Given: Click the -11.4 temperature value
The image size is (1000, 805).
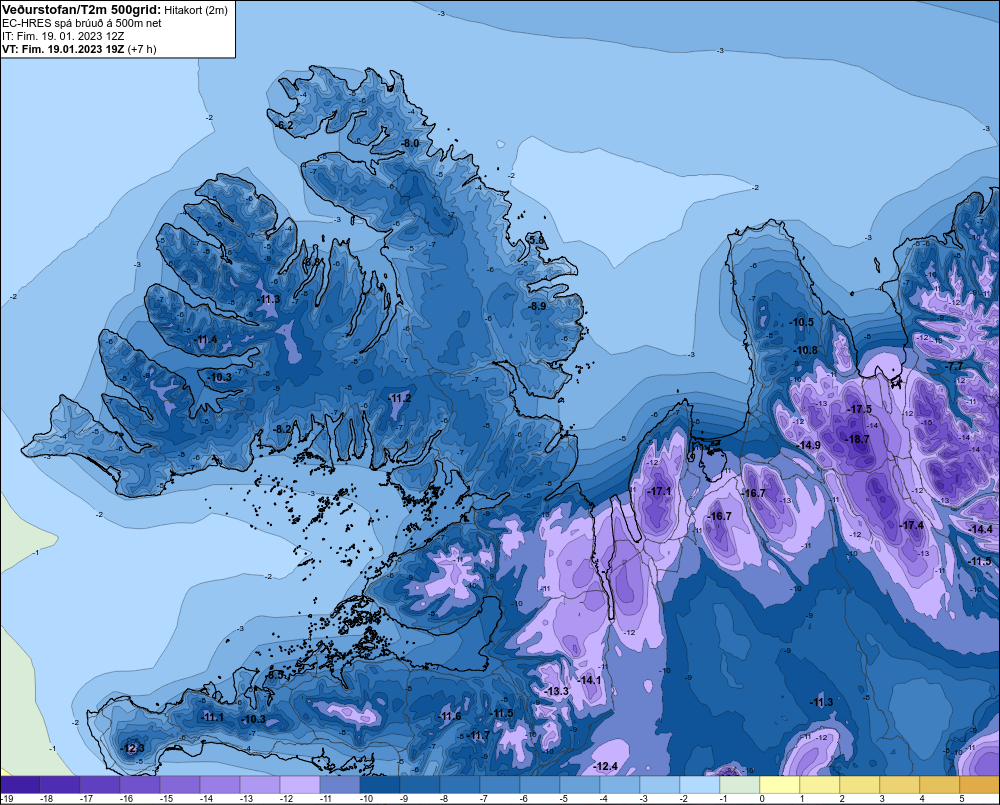Looking at the screenshot, I should [x=205, y=339].
